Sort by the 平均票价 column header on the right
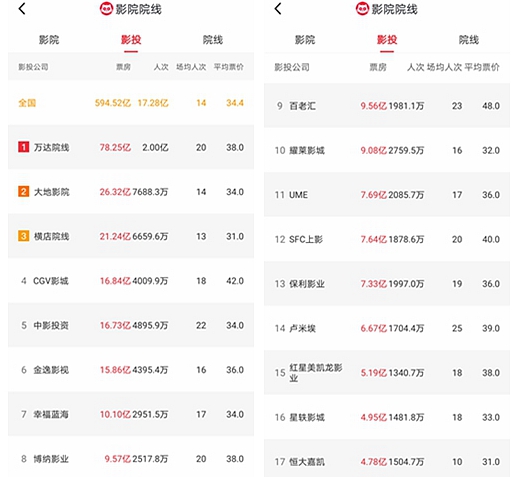521x477 pixels. [482, 67]
